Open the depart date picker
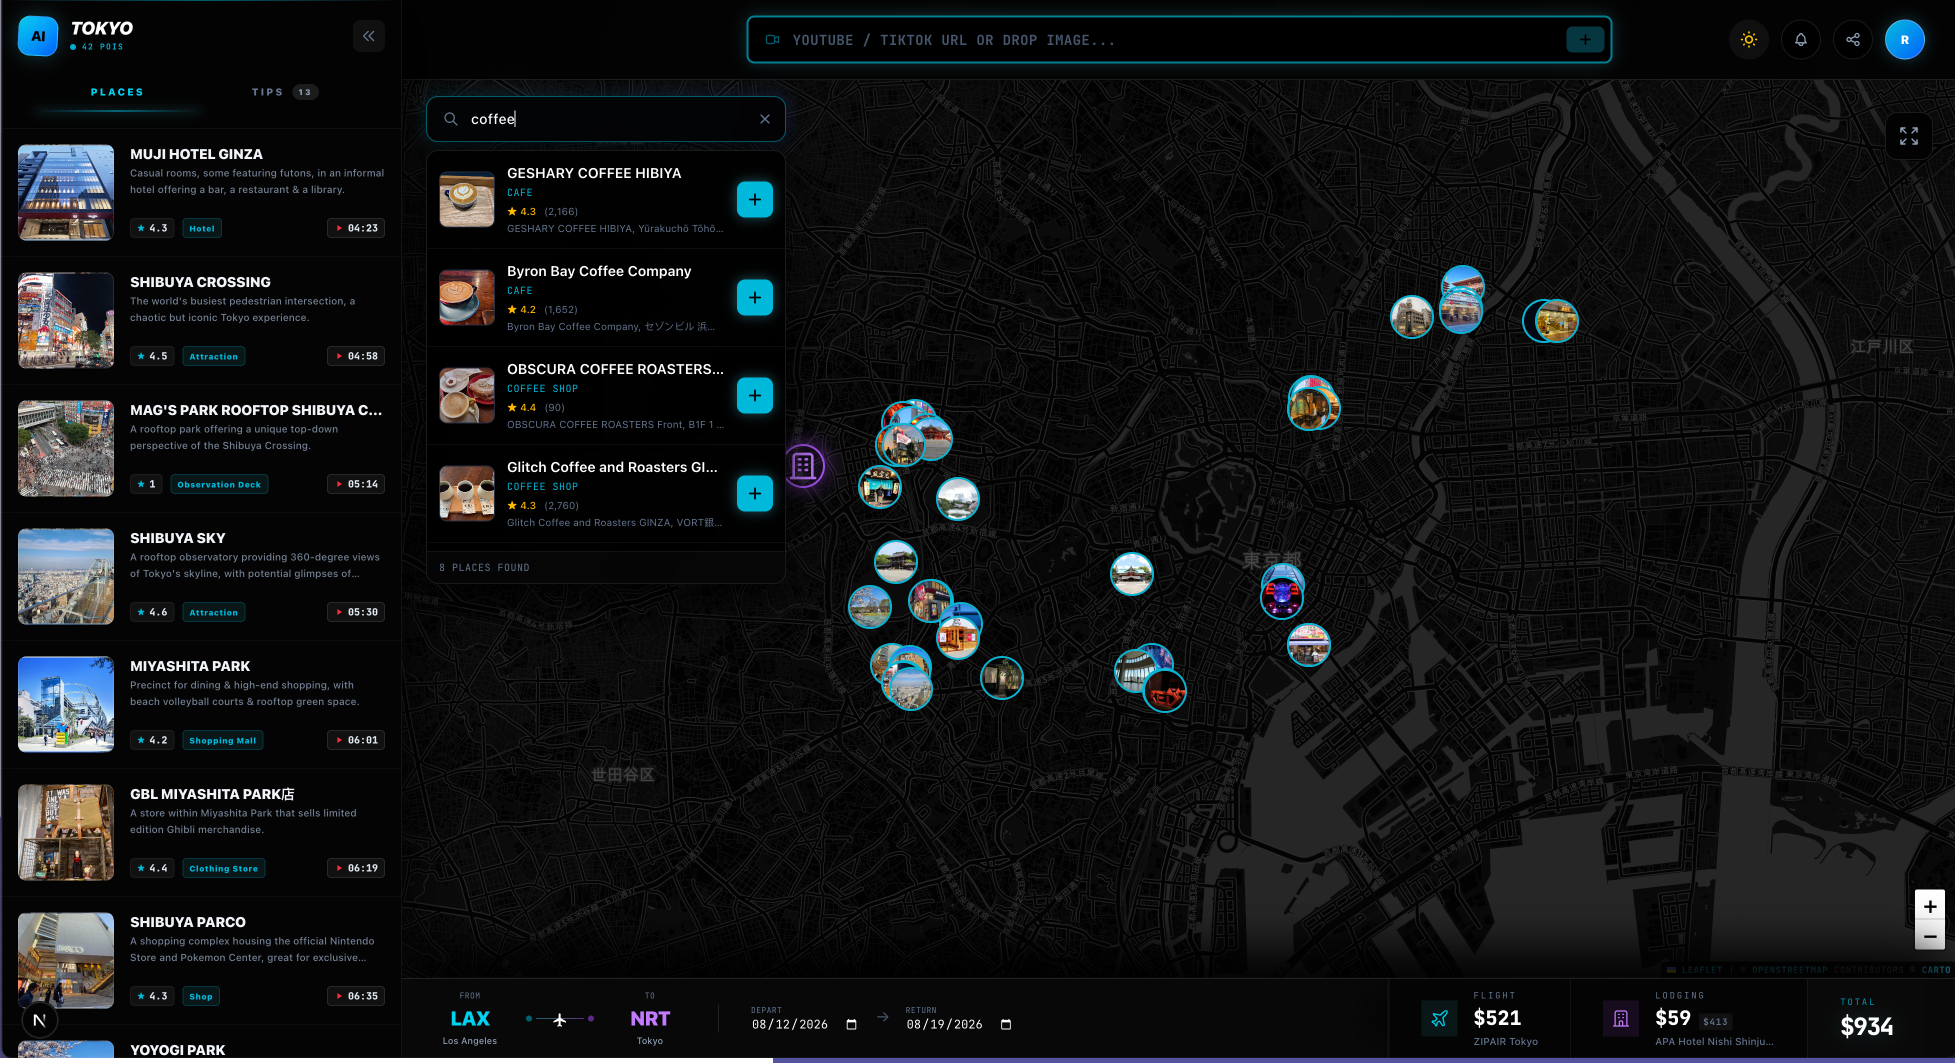The width and height of the screenshot is (1955, 1063). [x=852, y=1024]
